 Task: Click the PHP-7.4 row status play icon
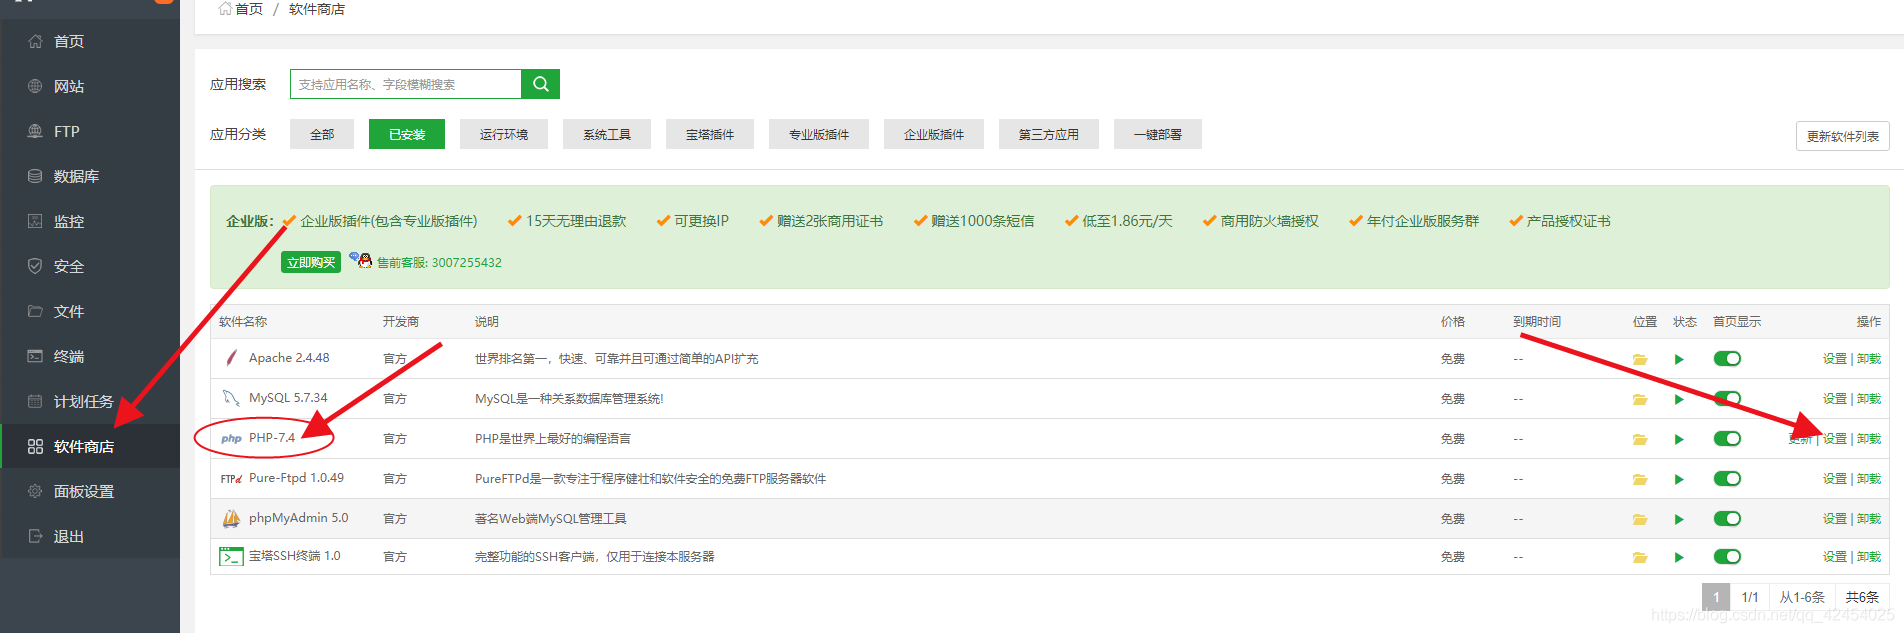[x=1679, y=439]
